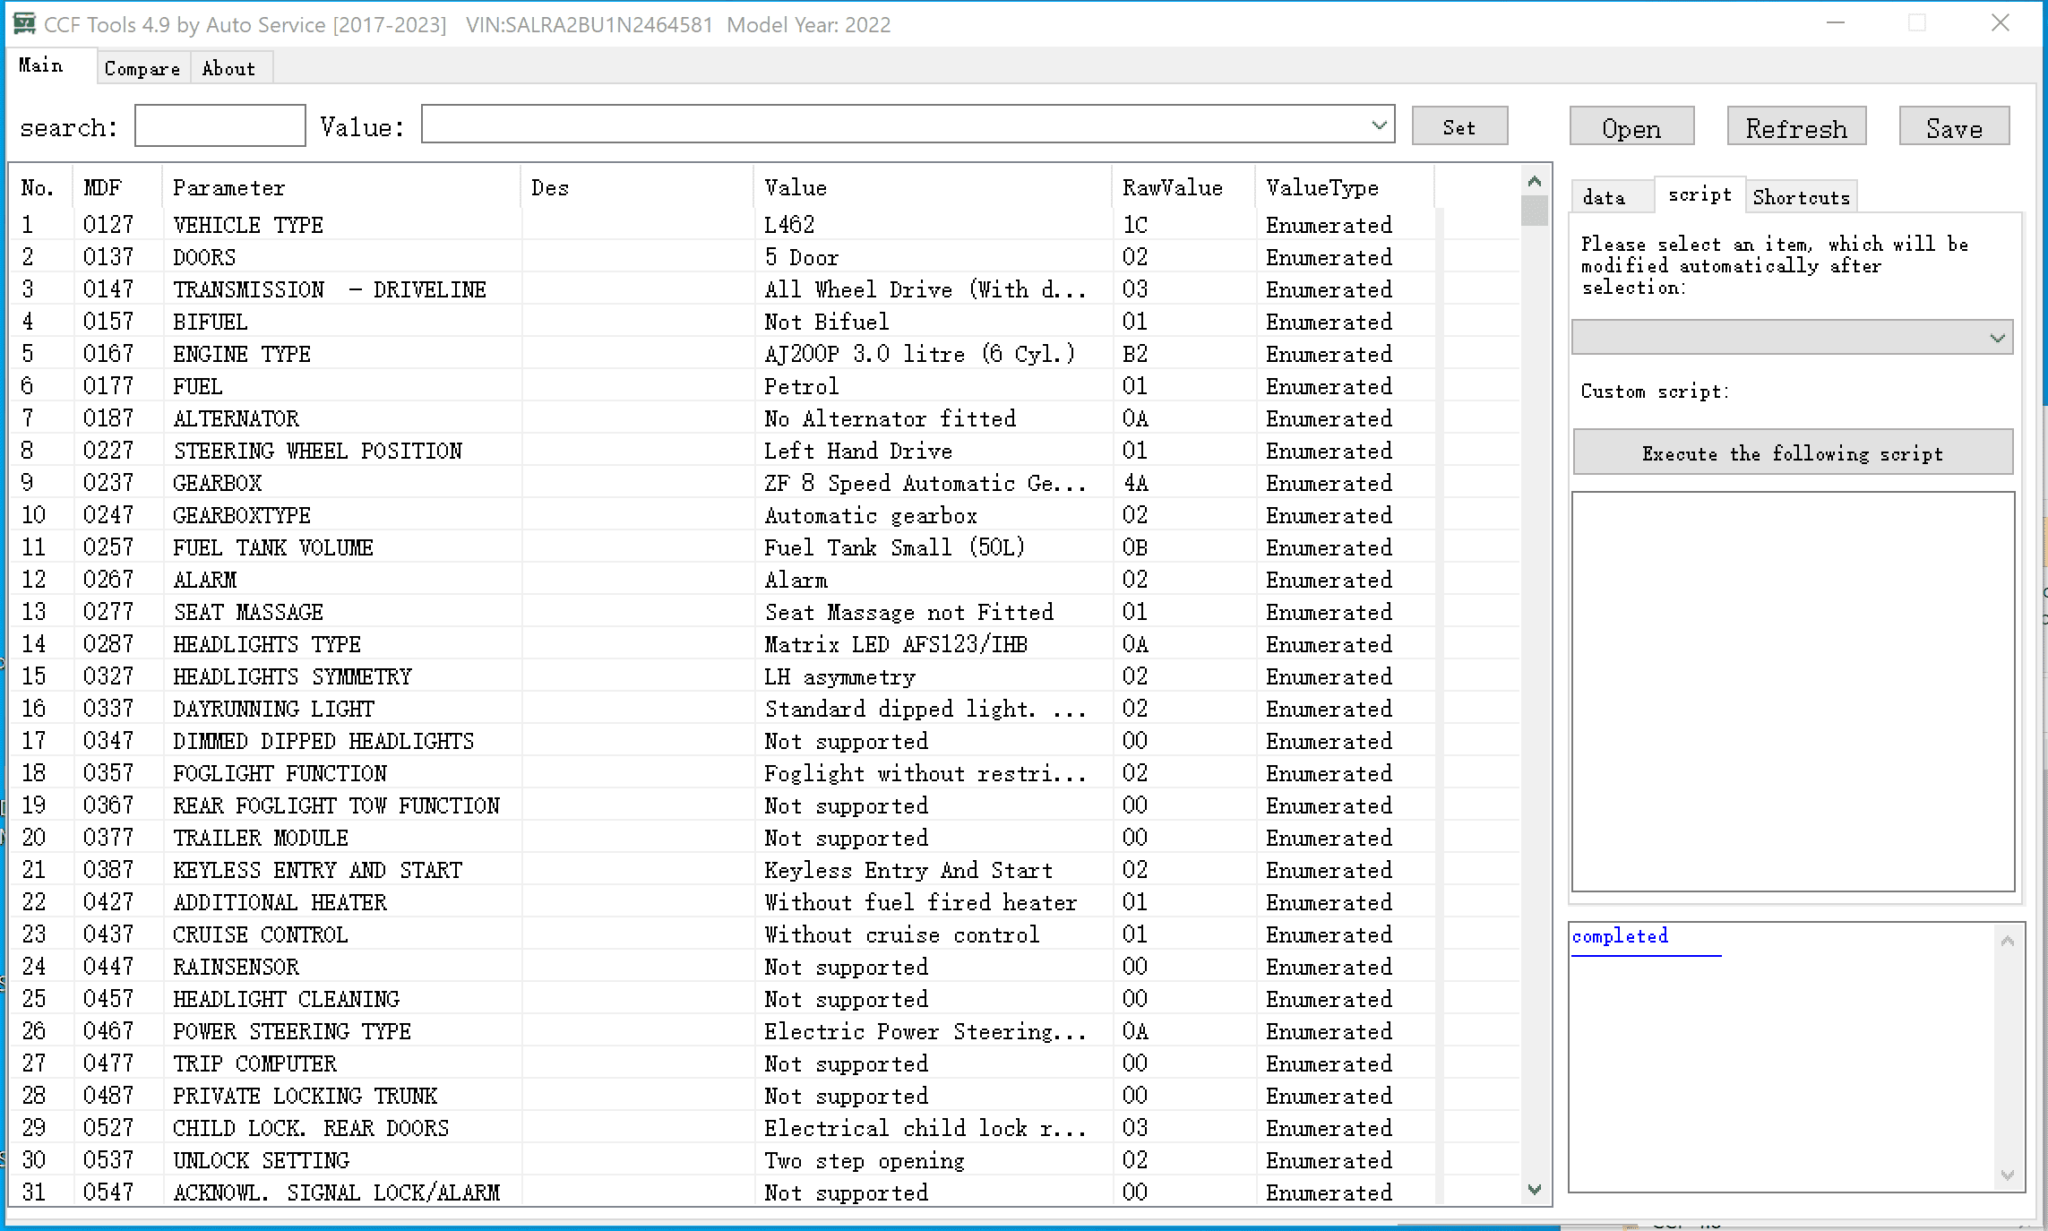
Task: Click the Set button
Action: pos(1459,125)
